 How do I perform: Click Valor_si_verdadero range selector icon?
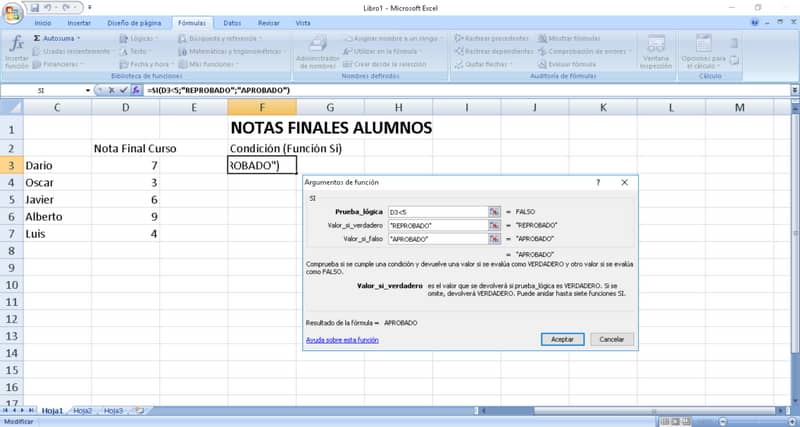[x=494, y=225]
